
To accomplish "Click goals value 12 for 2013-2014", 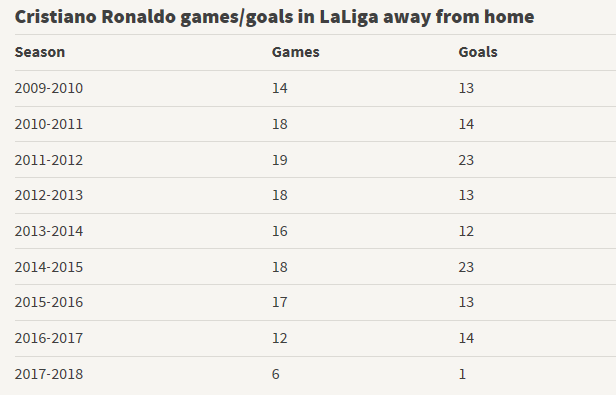I will click(466, 231).
